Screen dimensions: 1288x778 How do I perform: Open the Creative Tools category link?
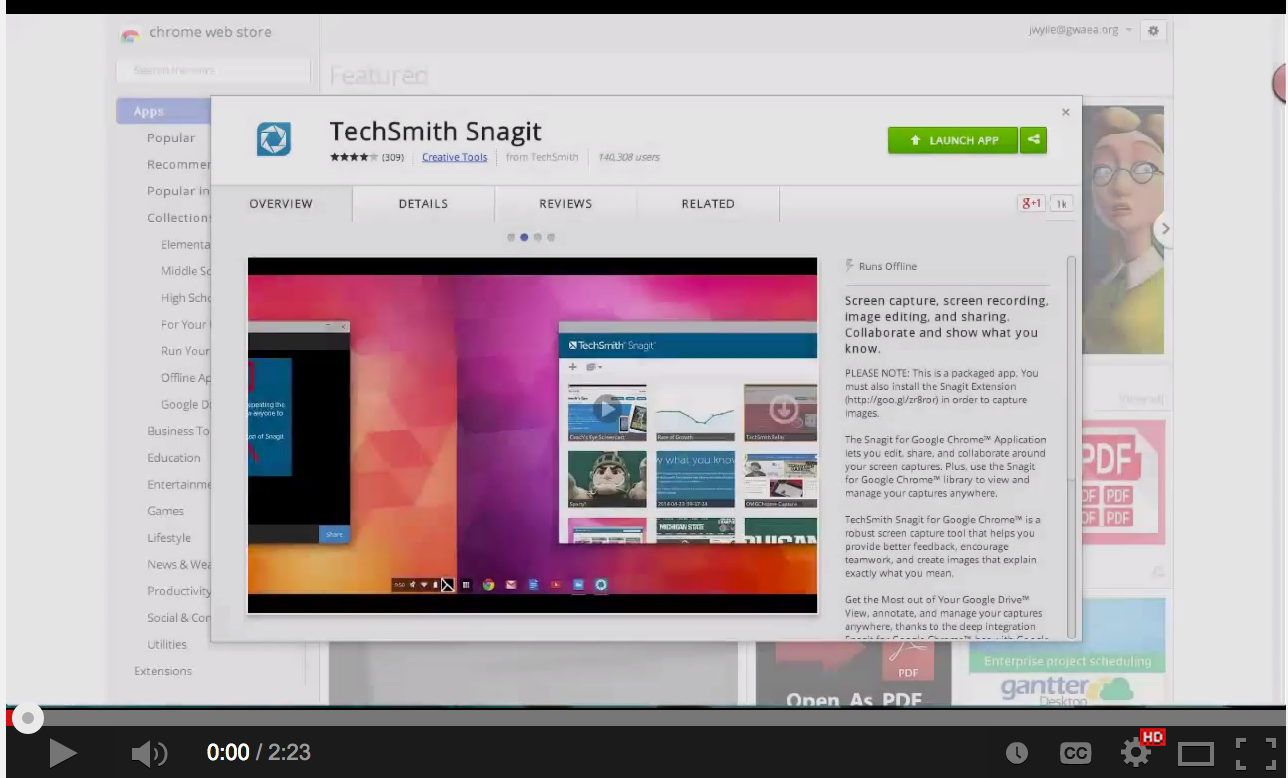coord(455,157)
